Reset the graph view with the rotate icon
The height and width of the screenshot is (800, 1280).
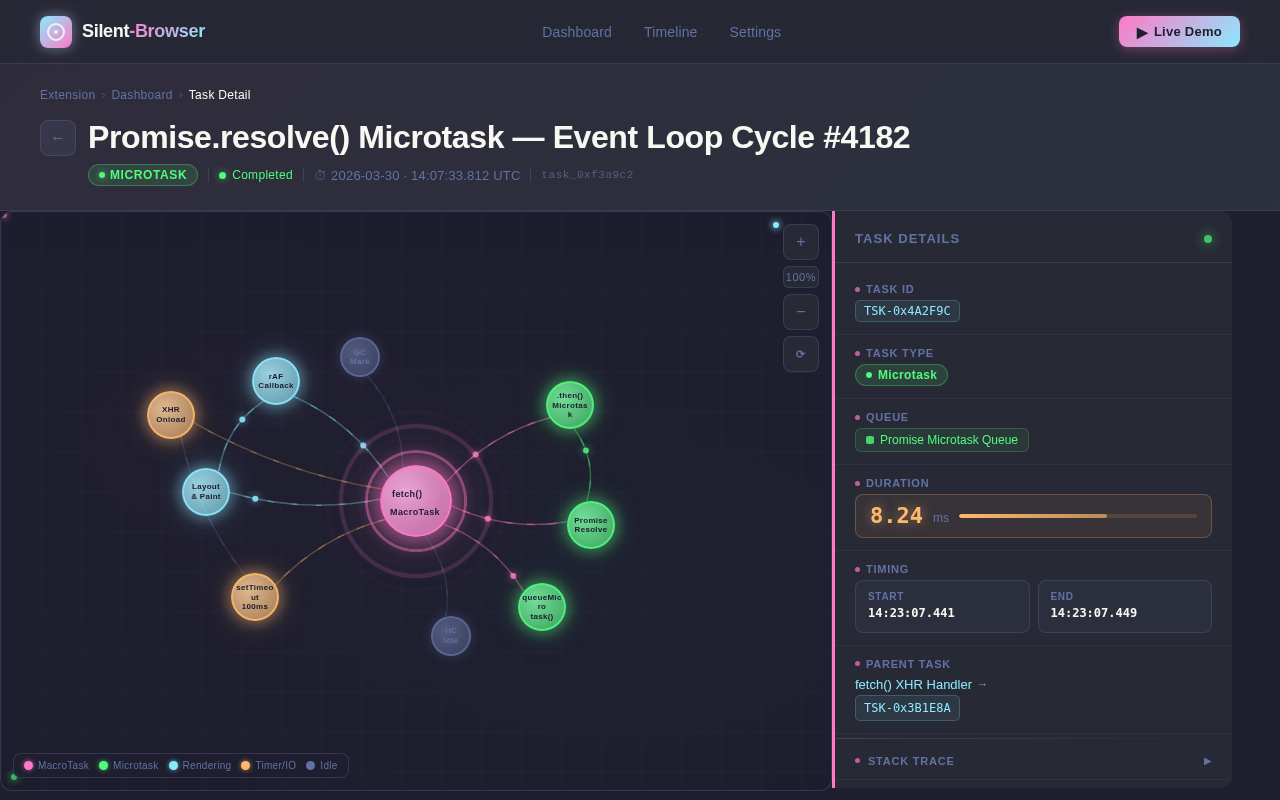coord(800,354)
